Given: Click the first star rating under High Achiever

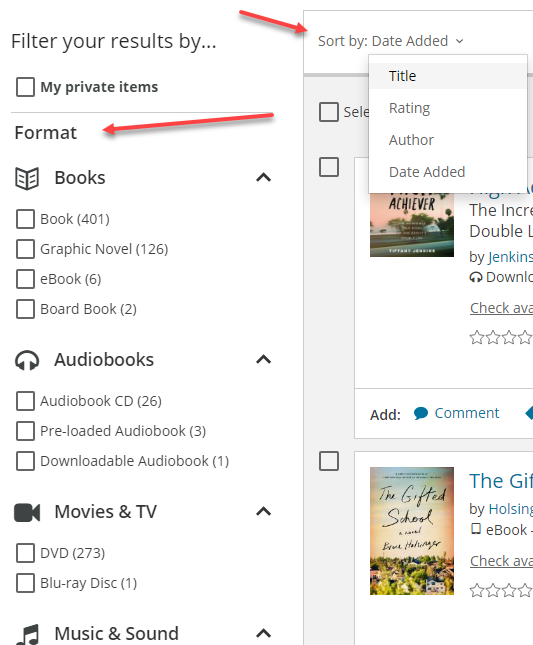Looking at the screenshot, I should pos(477,337).
